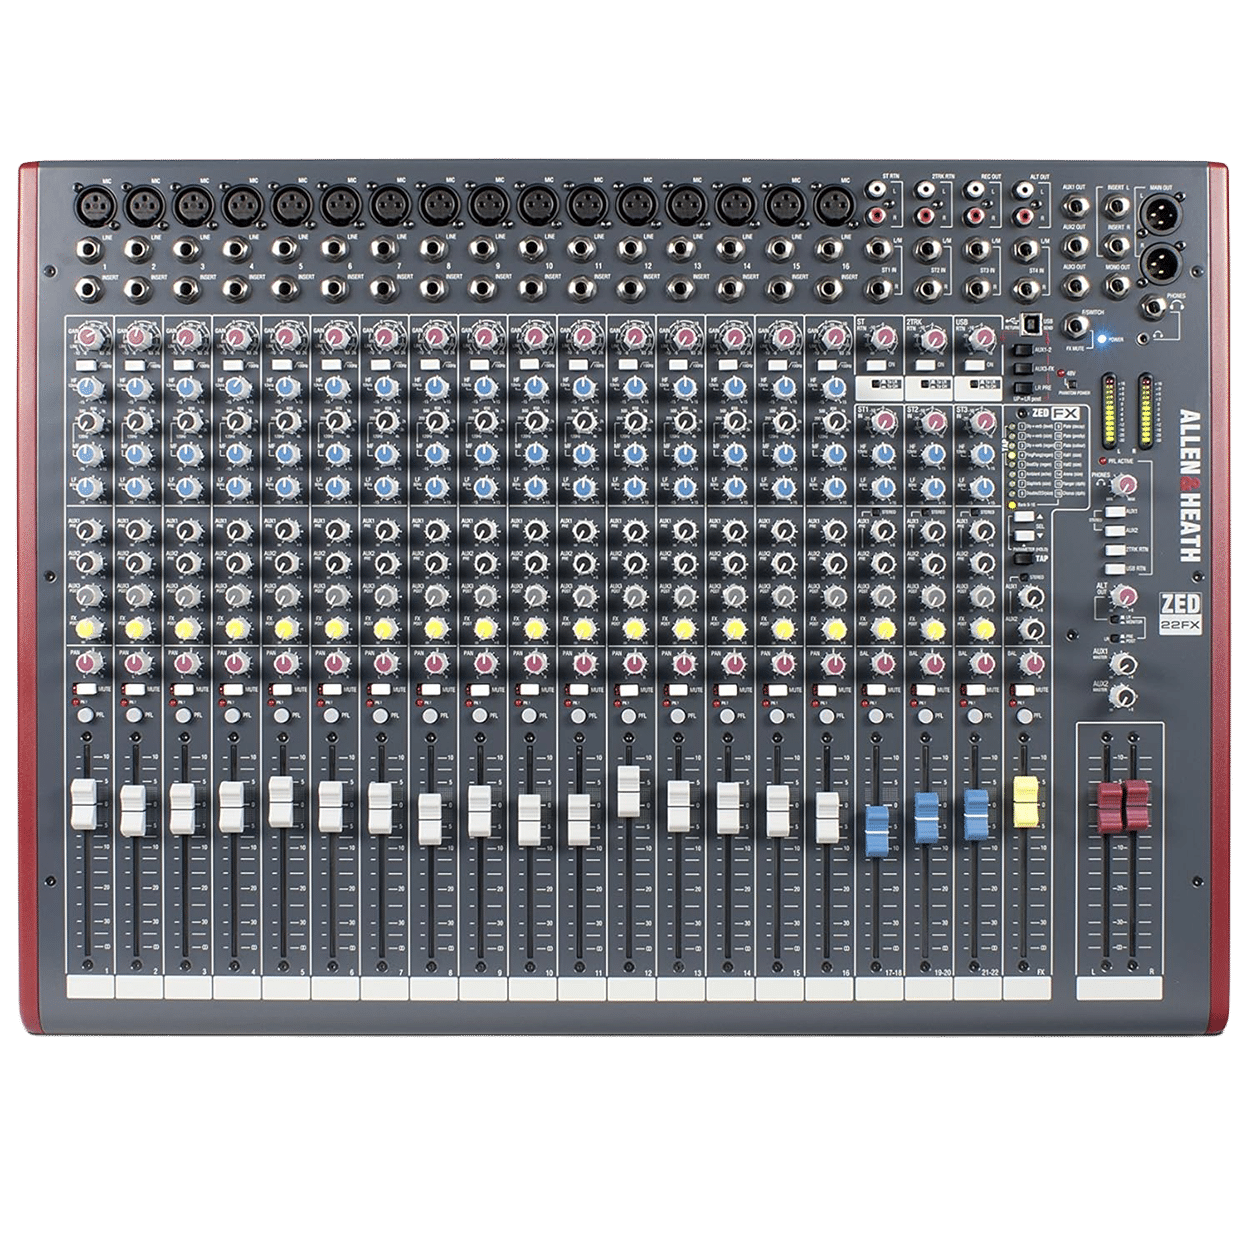Click the INSERT L jack socket
Screen dimensions: 1250x1250
[x=1118, y=207]
